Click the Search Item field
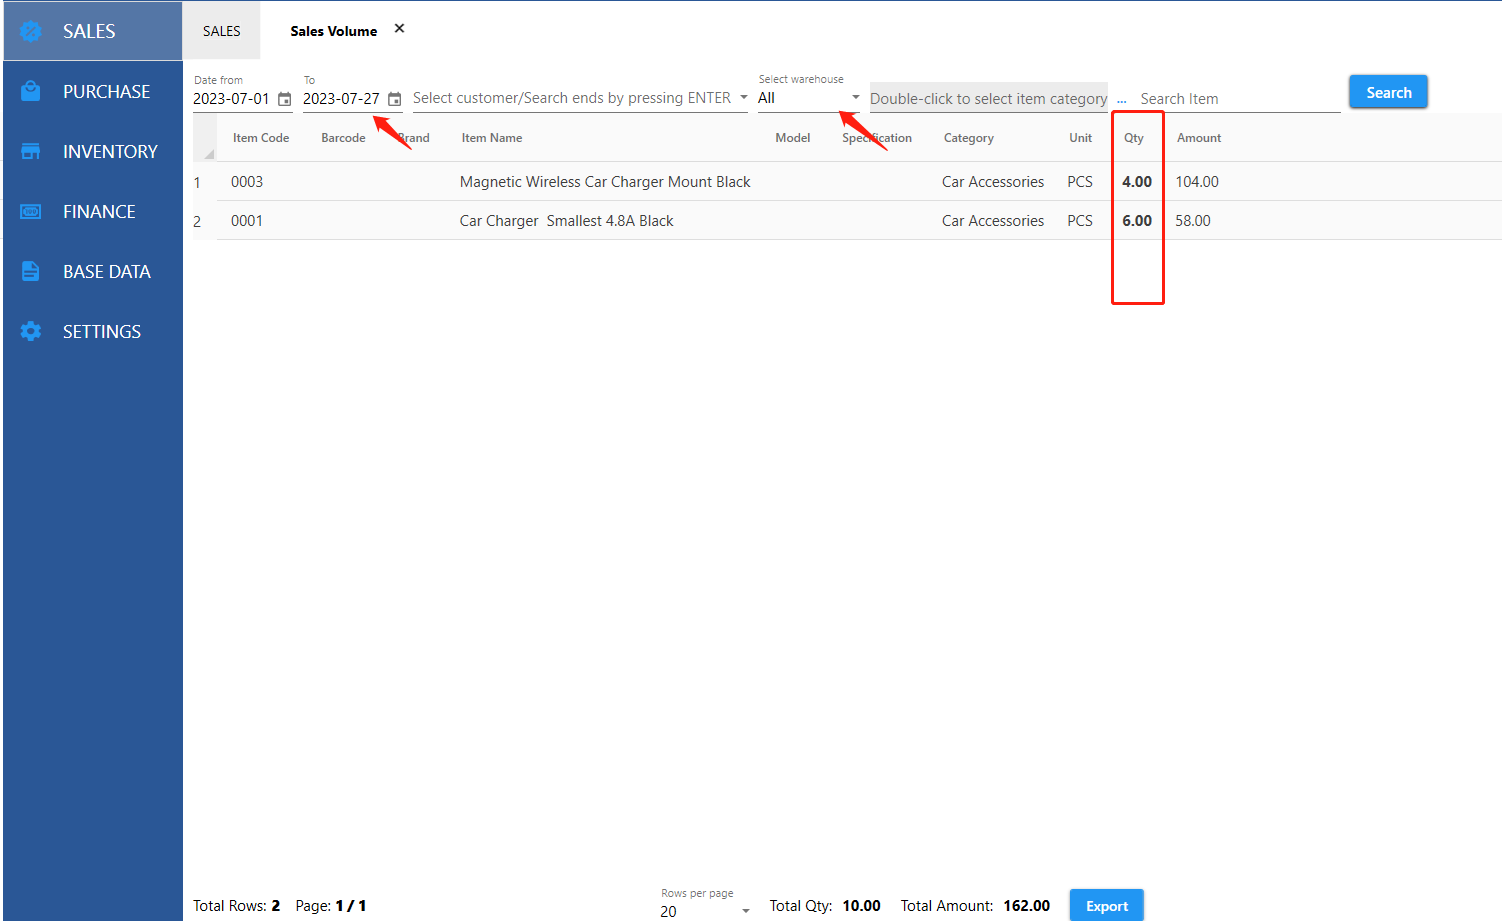The height and width of the screenshot is (921, 1502). [1240, 99]
